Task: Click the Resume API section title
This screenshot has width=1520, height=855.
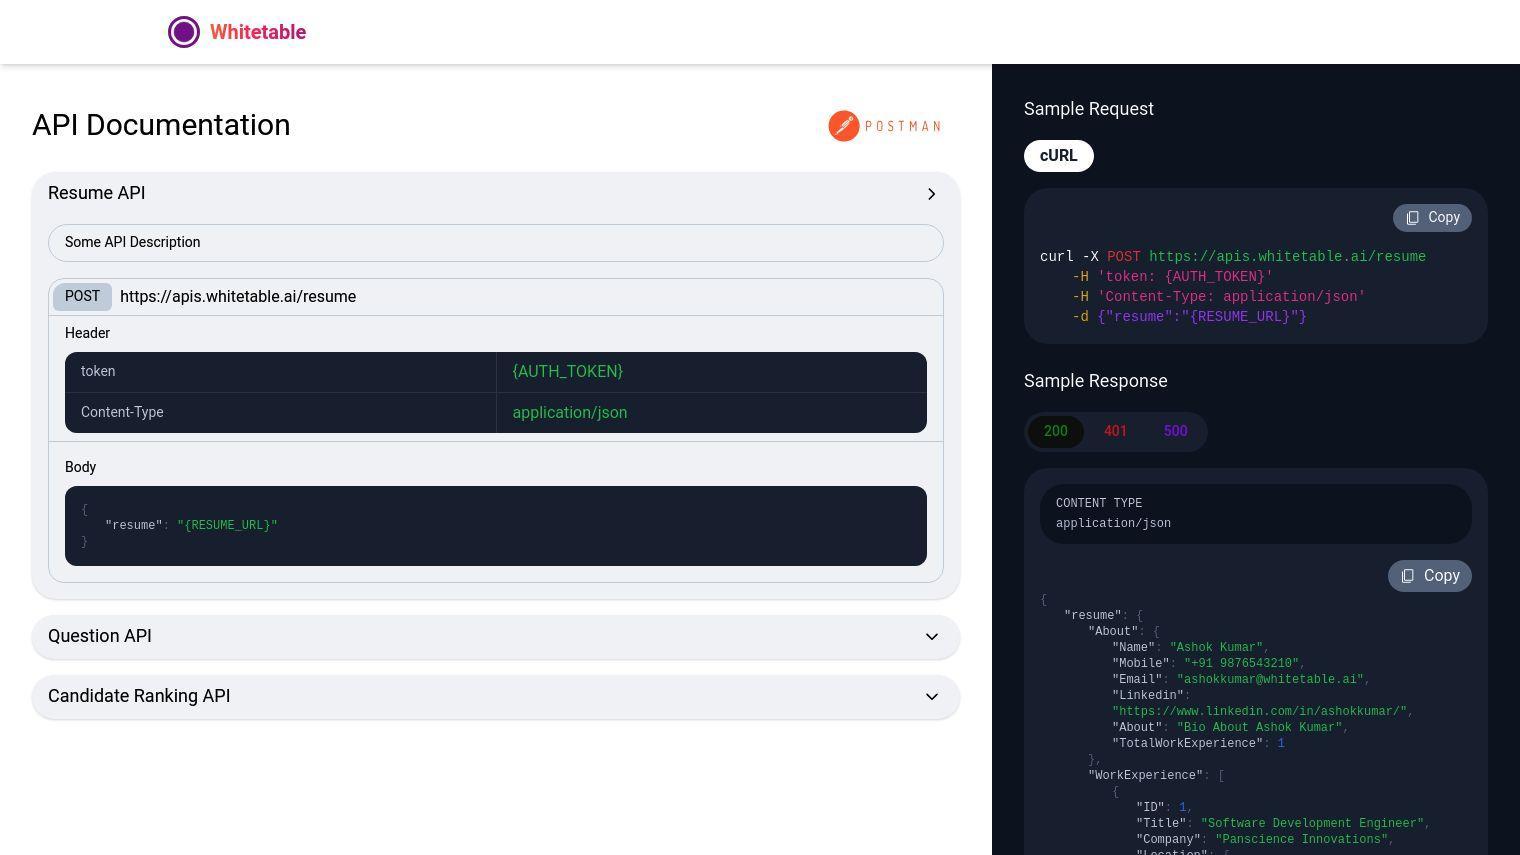Action: point(97,193)
